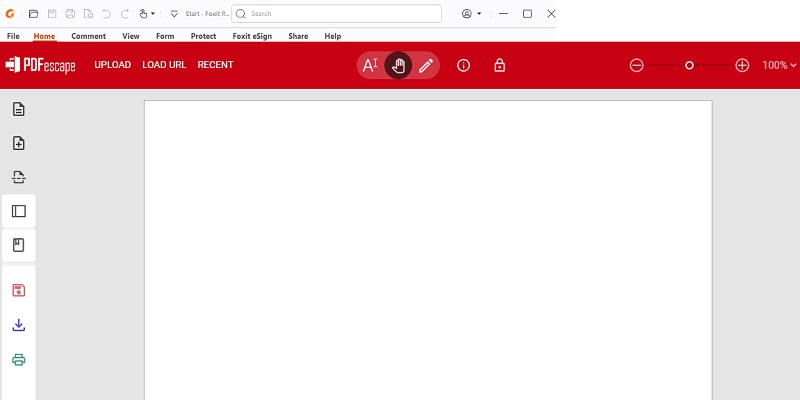The image size is (800, 400).
Task: Click the Print icon in Foxit quick toolbar
Action: tap(70, 14)
